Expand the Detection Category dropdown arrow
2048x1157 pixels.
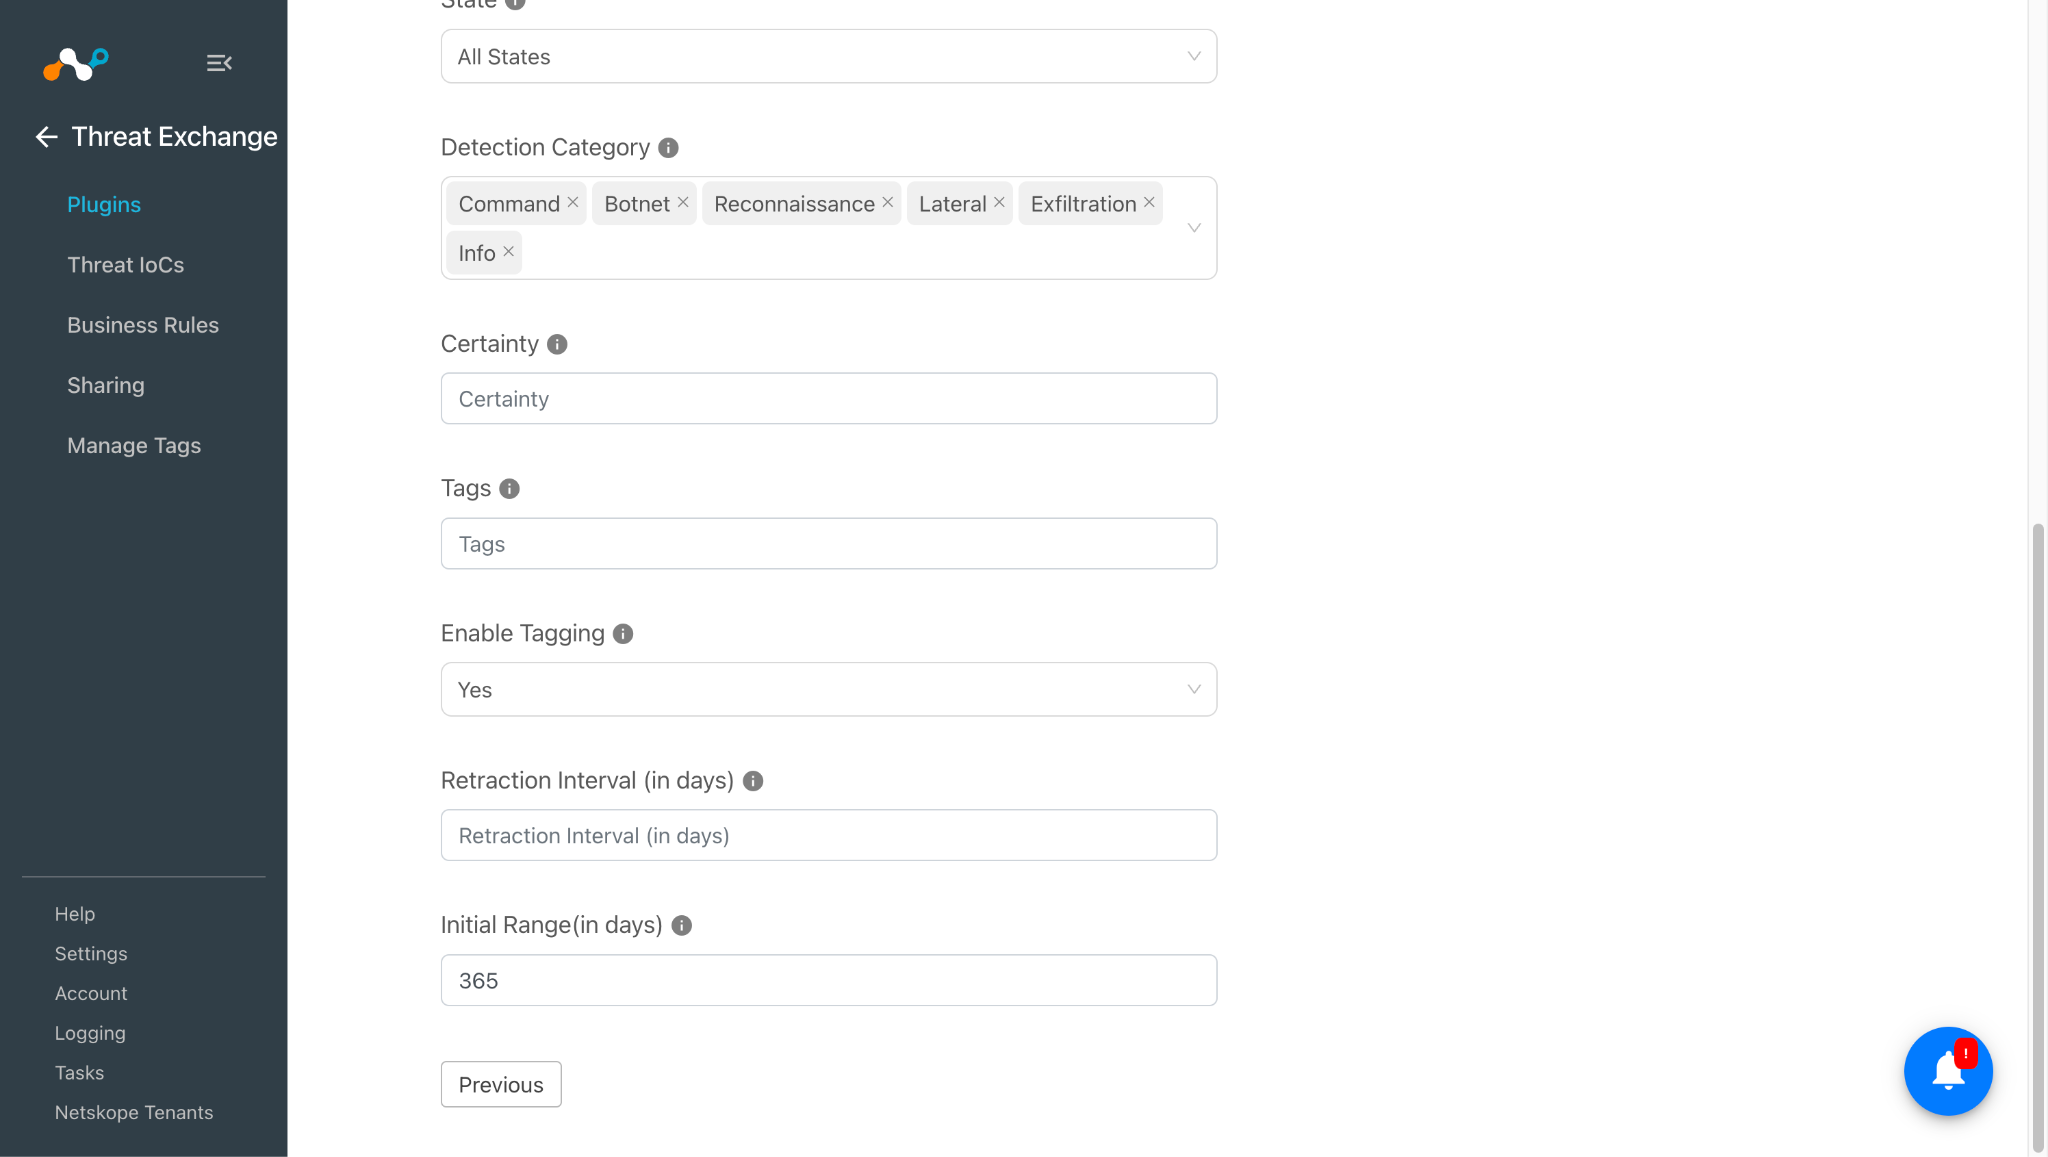point(1193,228)
